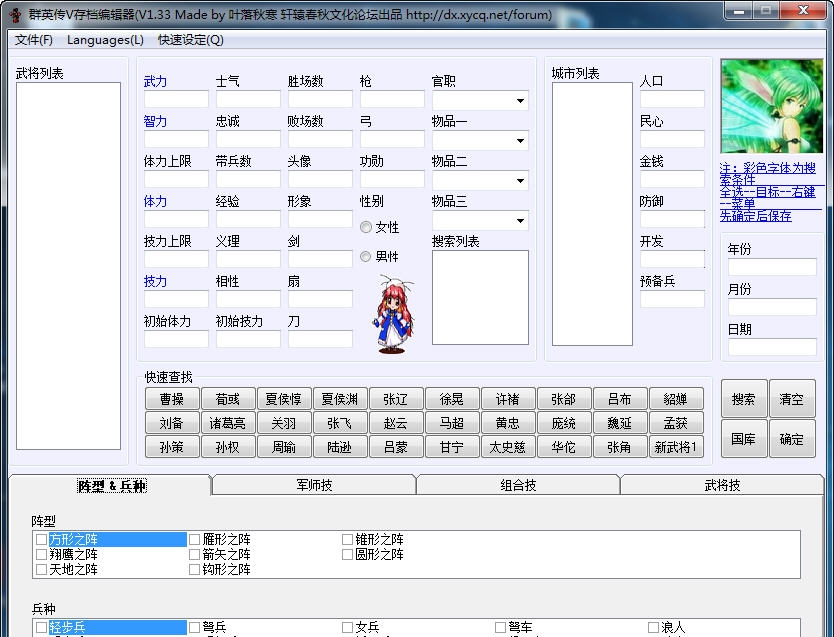Open the 国库 treasury panel
Screen dimensions: 834x637
pyautogui.click(x=744, y=438)
